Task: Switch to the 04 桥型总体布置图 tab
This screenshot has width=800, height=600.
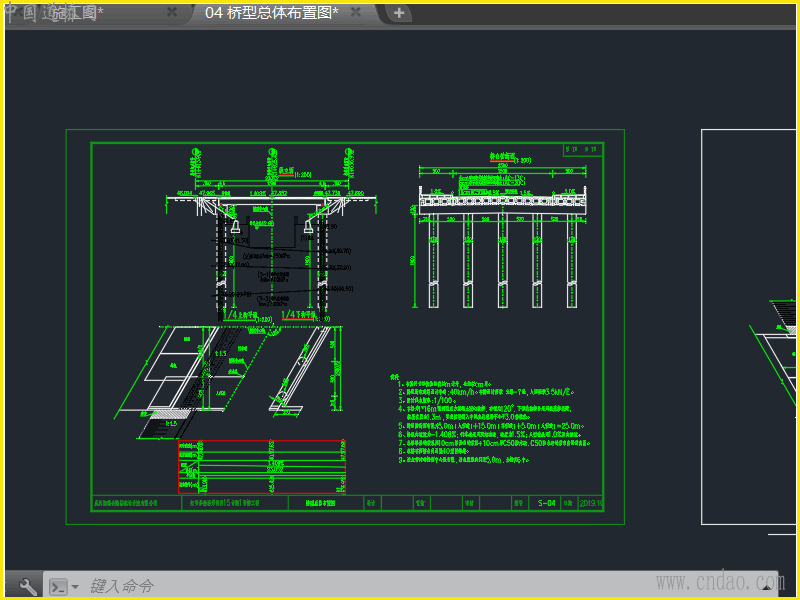Action: pyautogui.click(x=270, y=12)
